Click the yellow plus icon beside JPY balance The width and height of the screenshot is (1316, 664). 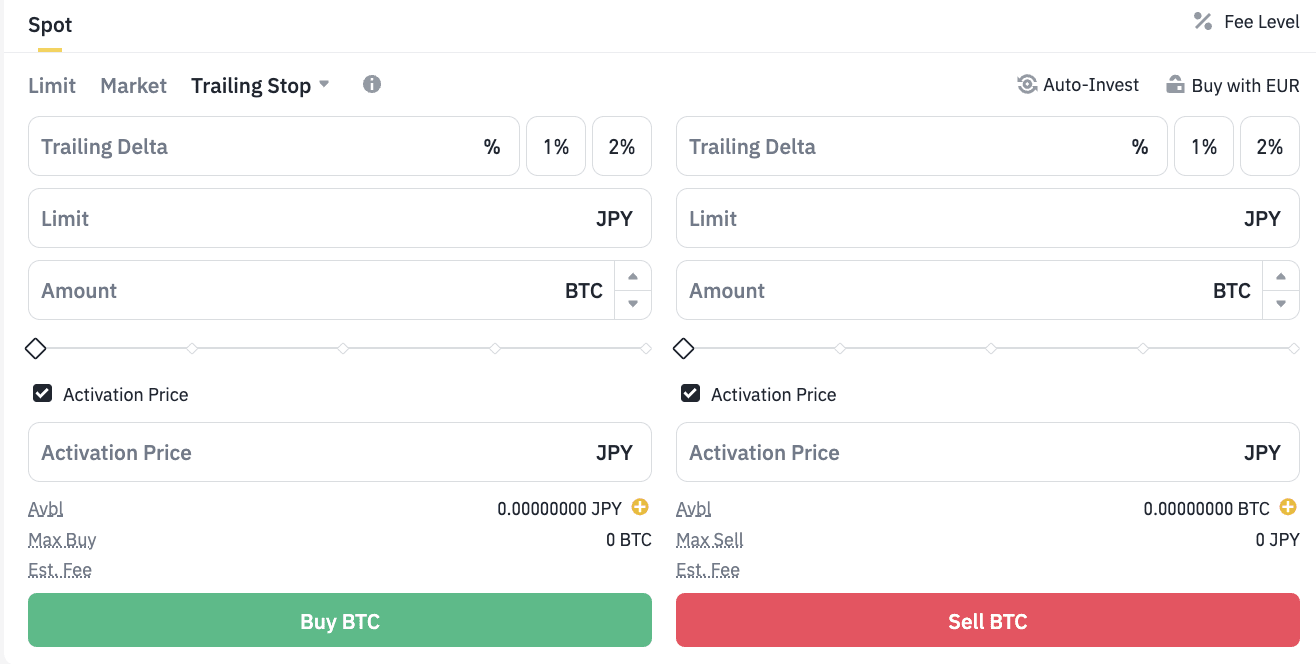coord(640,508)
